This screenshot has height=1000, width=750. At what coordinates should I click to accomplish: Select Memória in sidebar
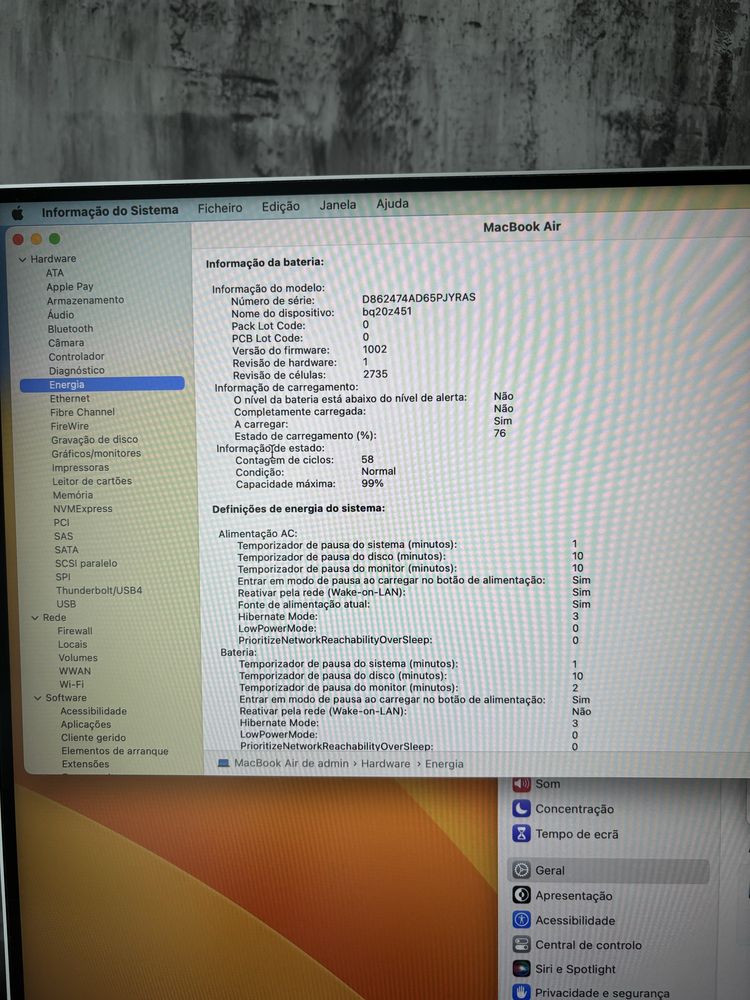[73, 496]
